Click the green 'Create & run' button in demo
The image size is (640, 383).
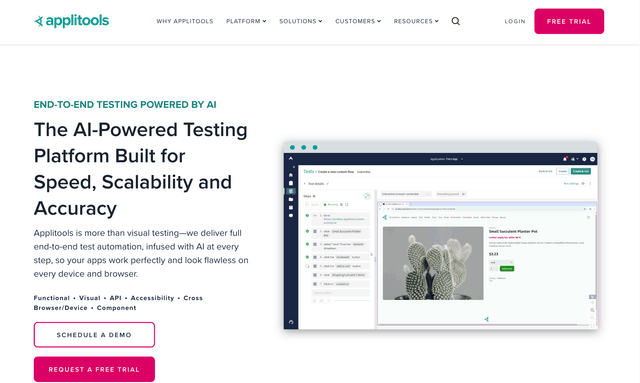tap(581, 171)
